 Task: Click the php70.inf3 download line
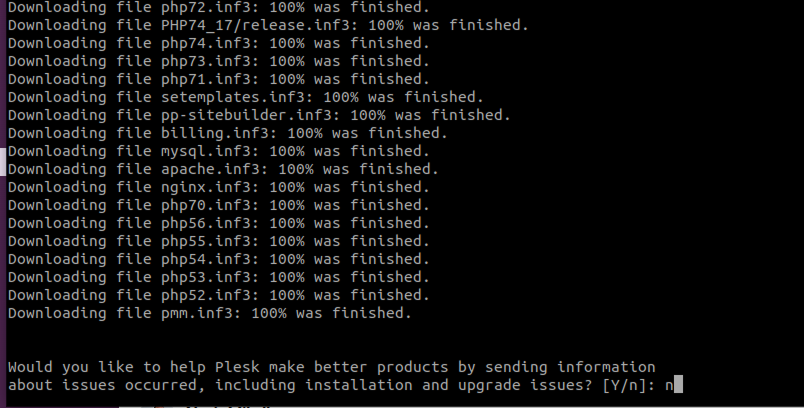click(218, 205)
